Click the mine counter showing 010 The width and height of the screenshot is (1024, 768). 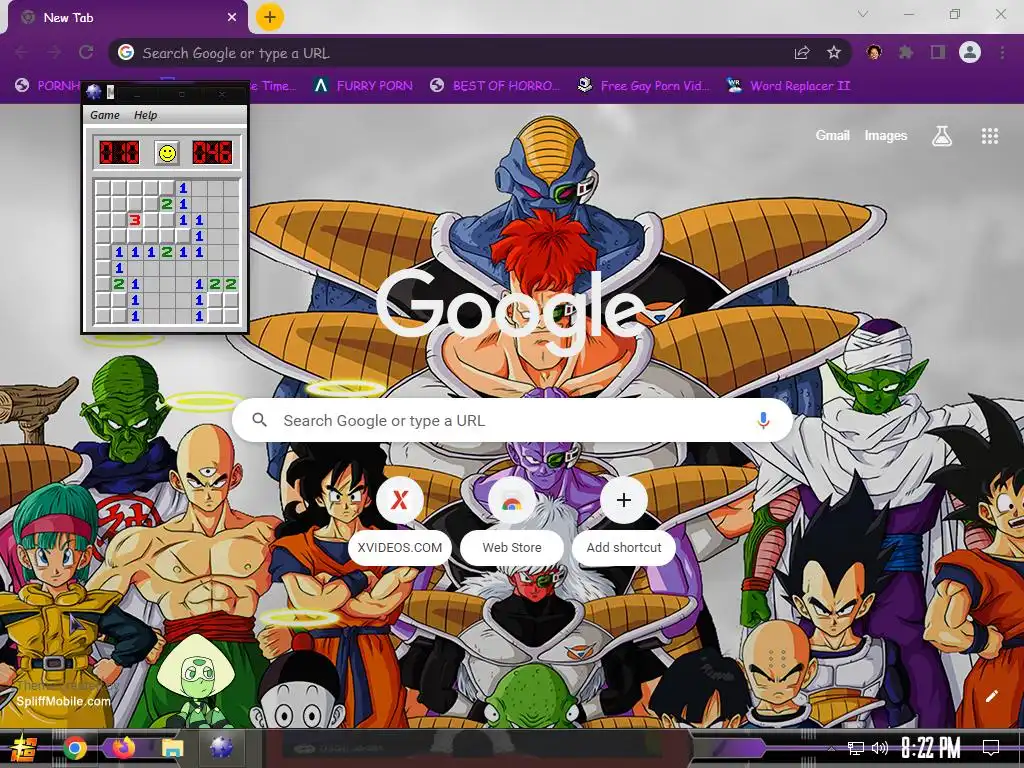[119, 153]
